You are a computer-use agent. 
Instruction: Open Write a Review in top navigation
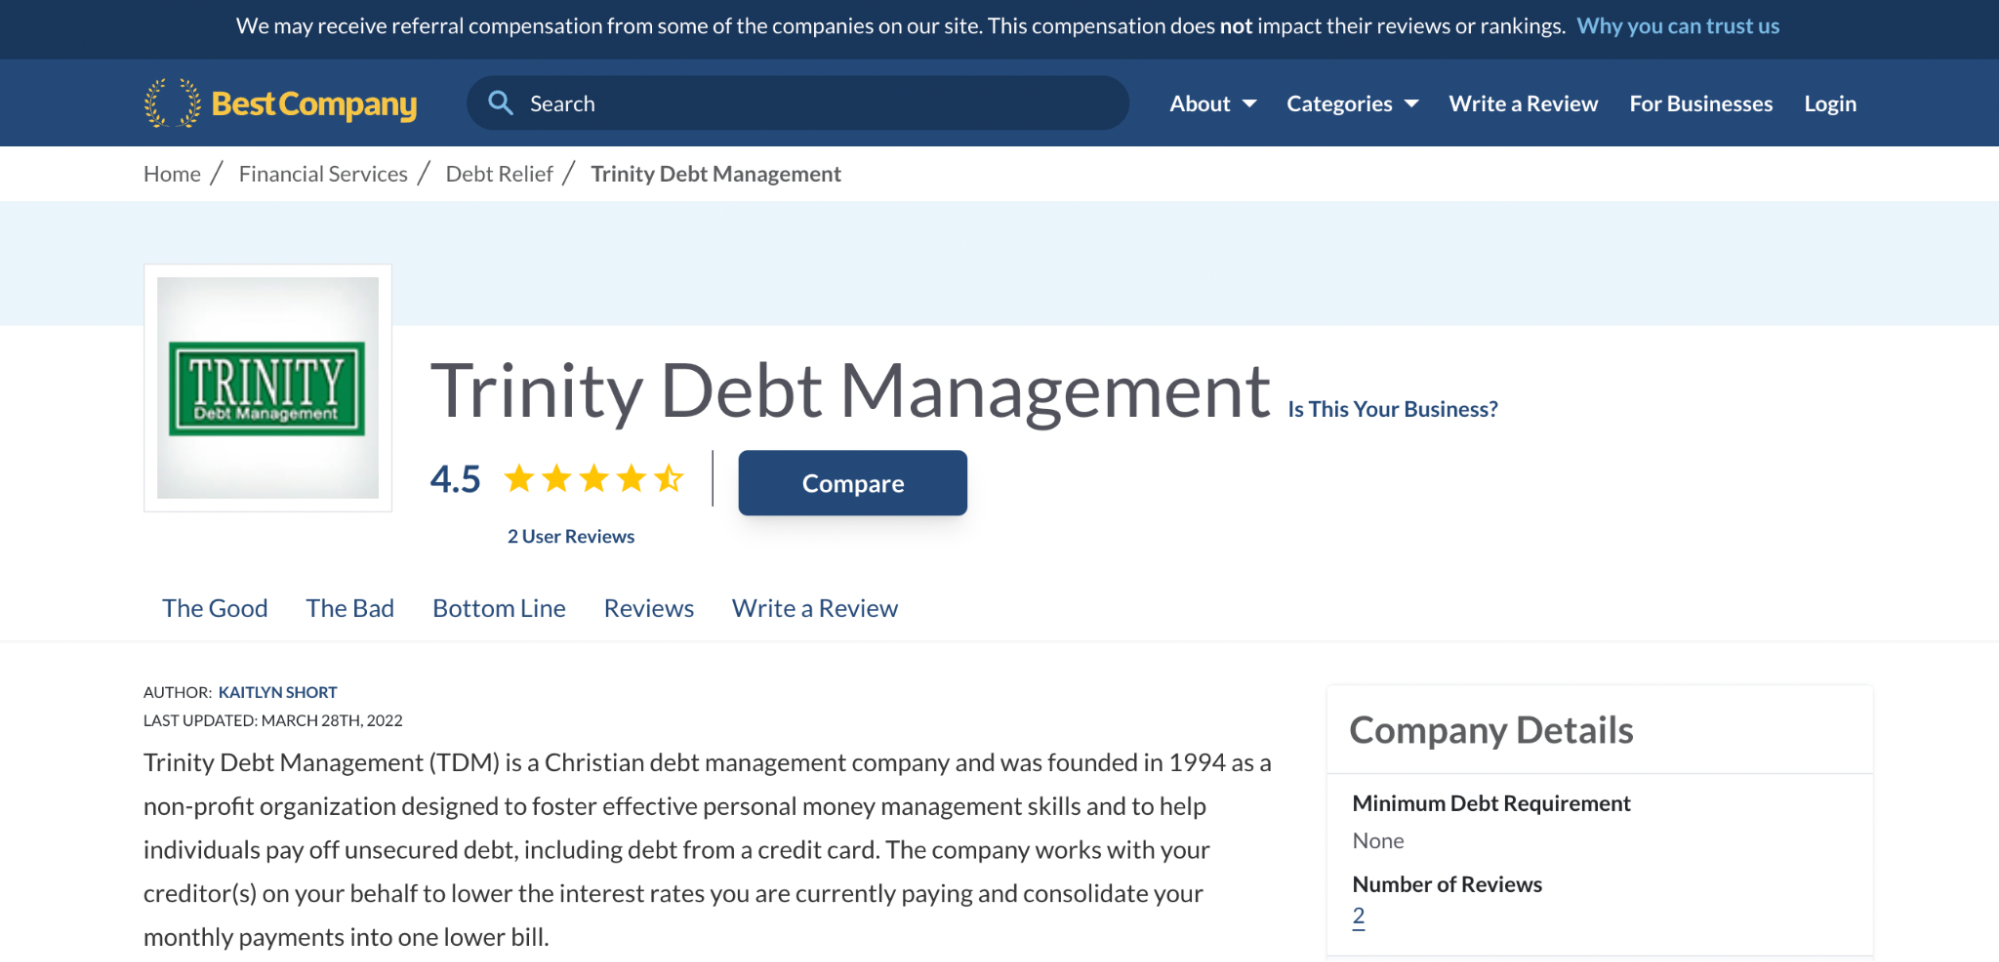pos(1523,104)
